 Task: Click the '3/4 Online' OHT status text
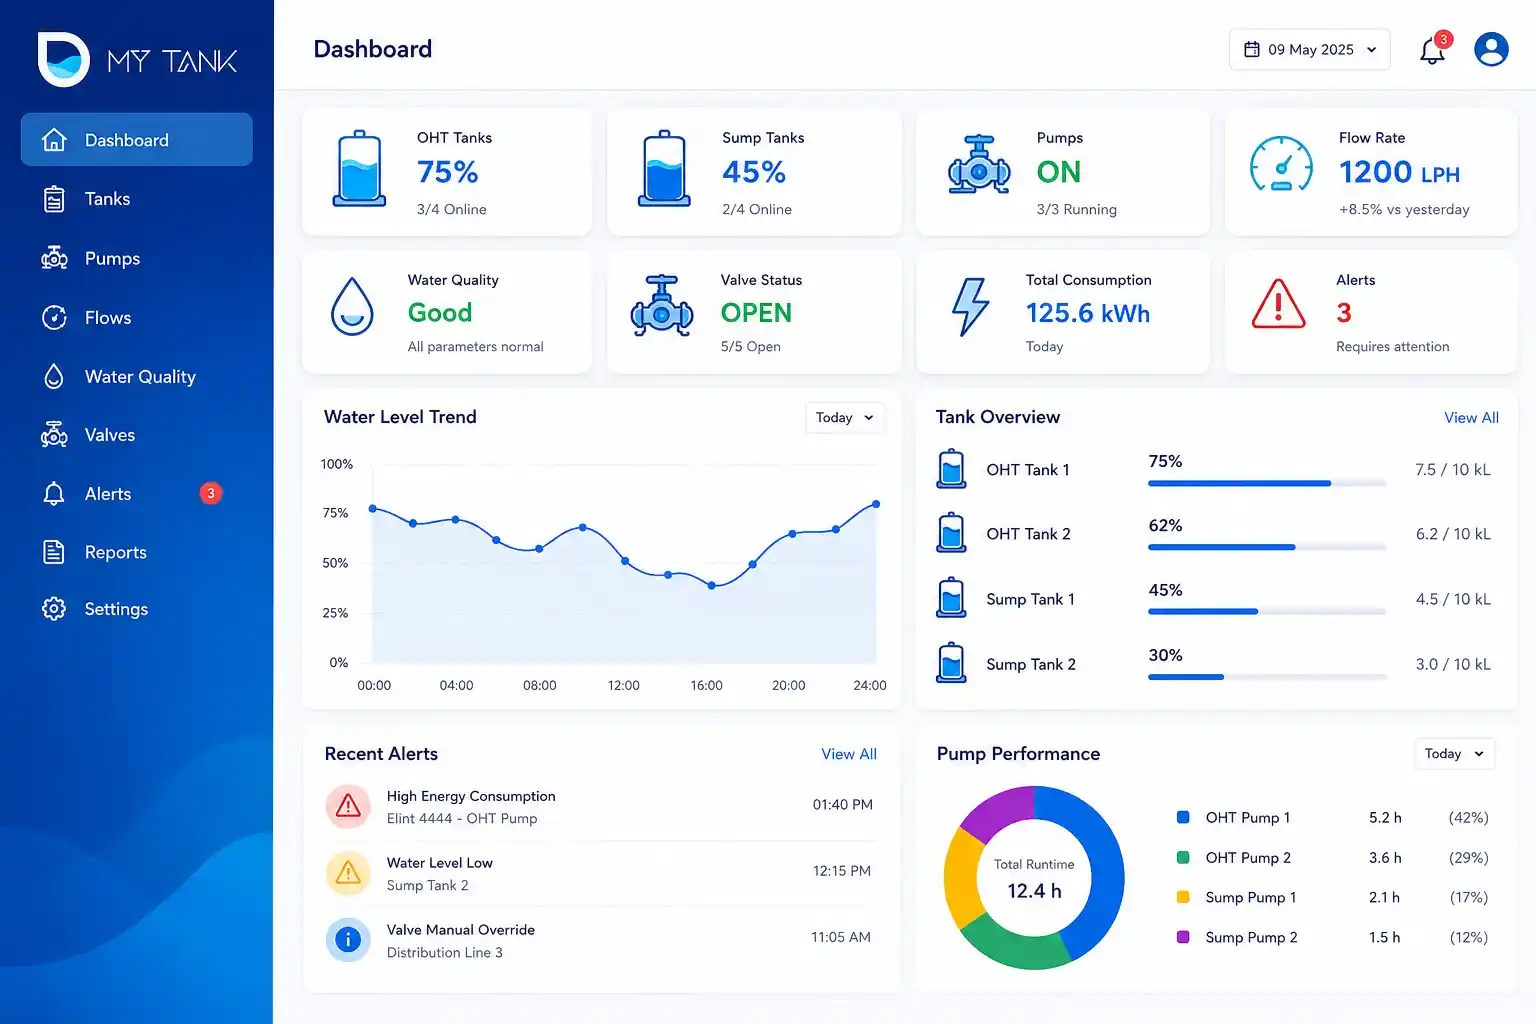[452, 210]
